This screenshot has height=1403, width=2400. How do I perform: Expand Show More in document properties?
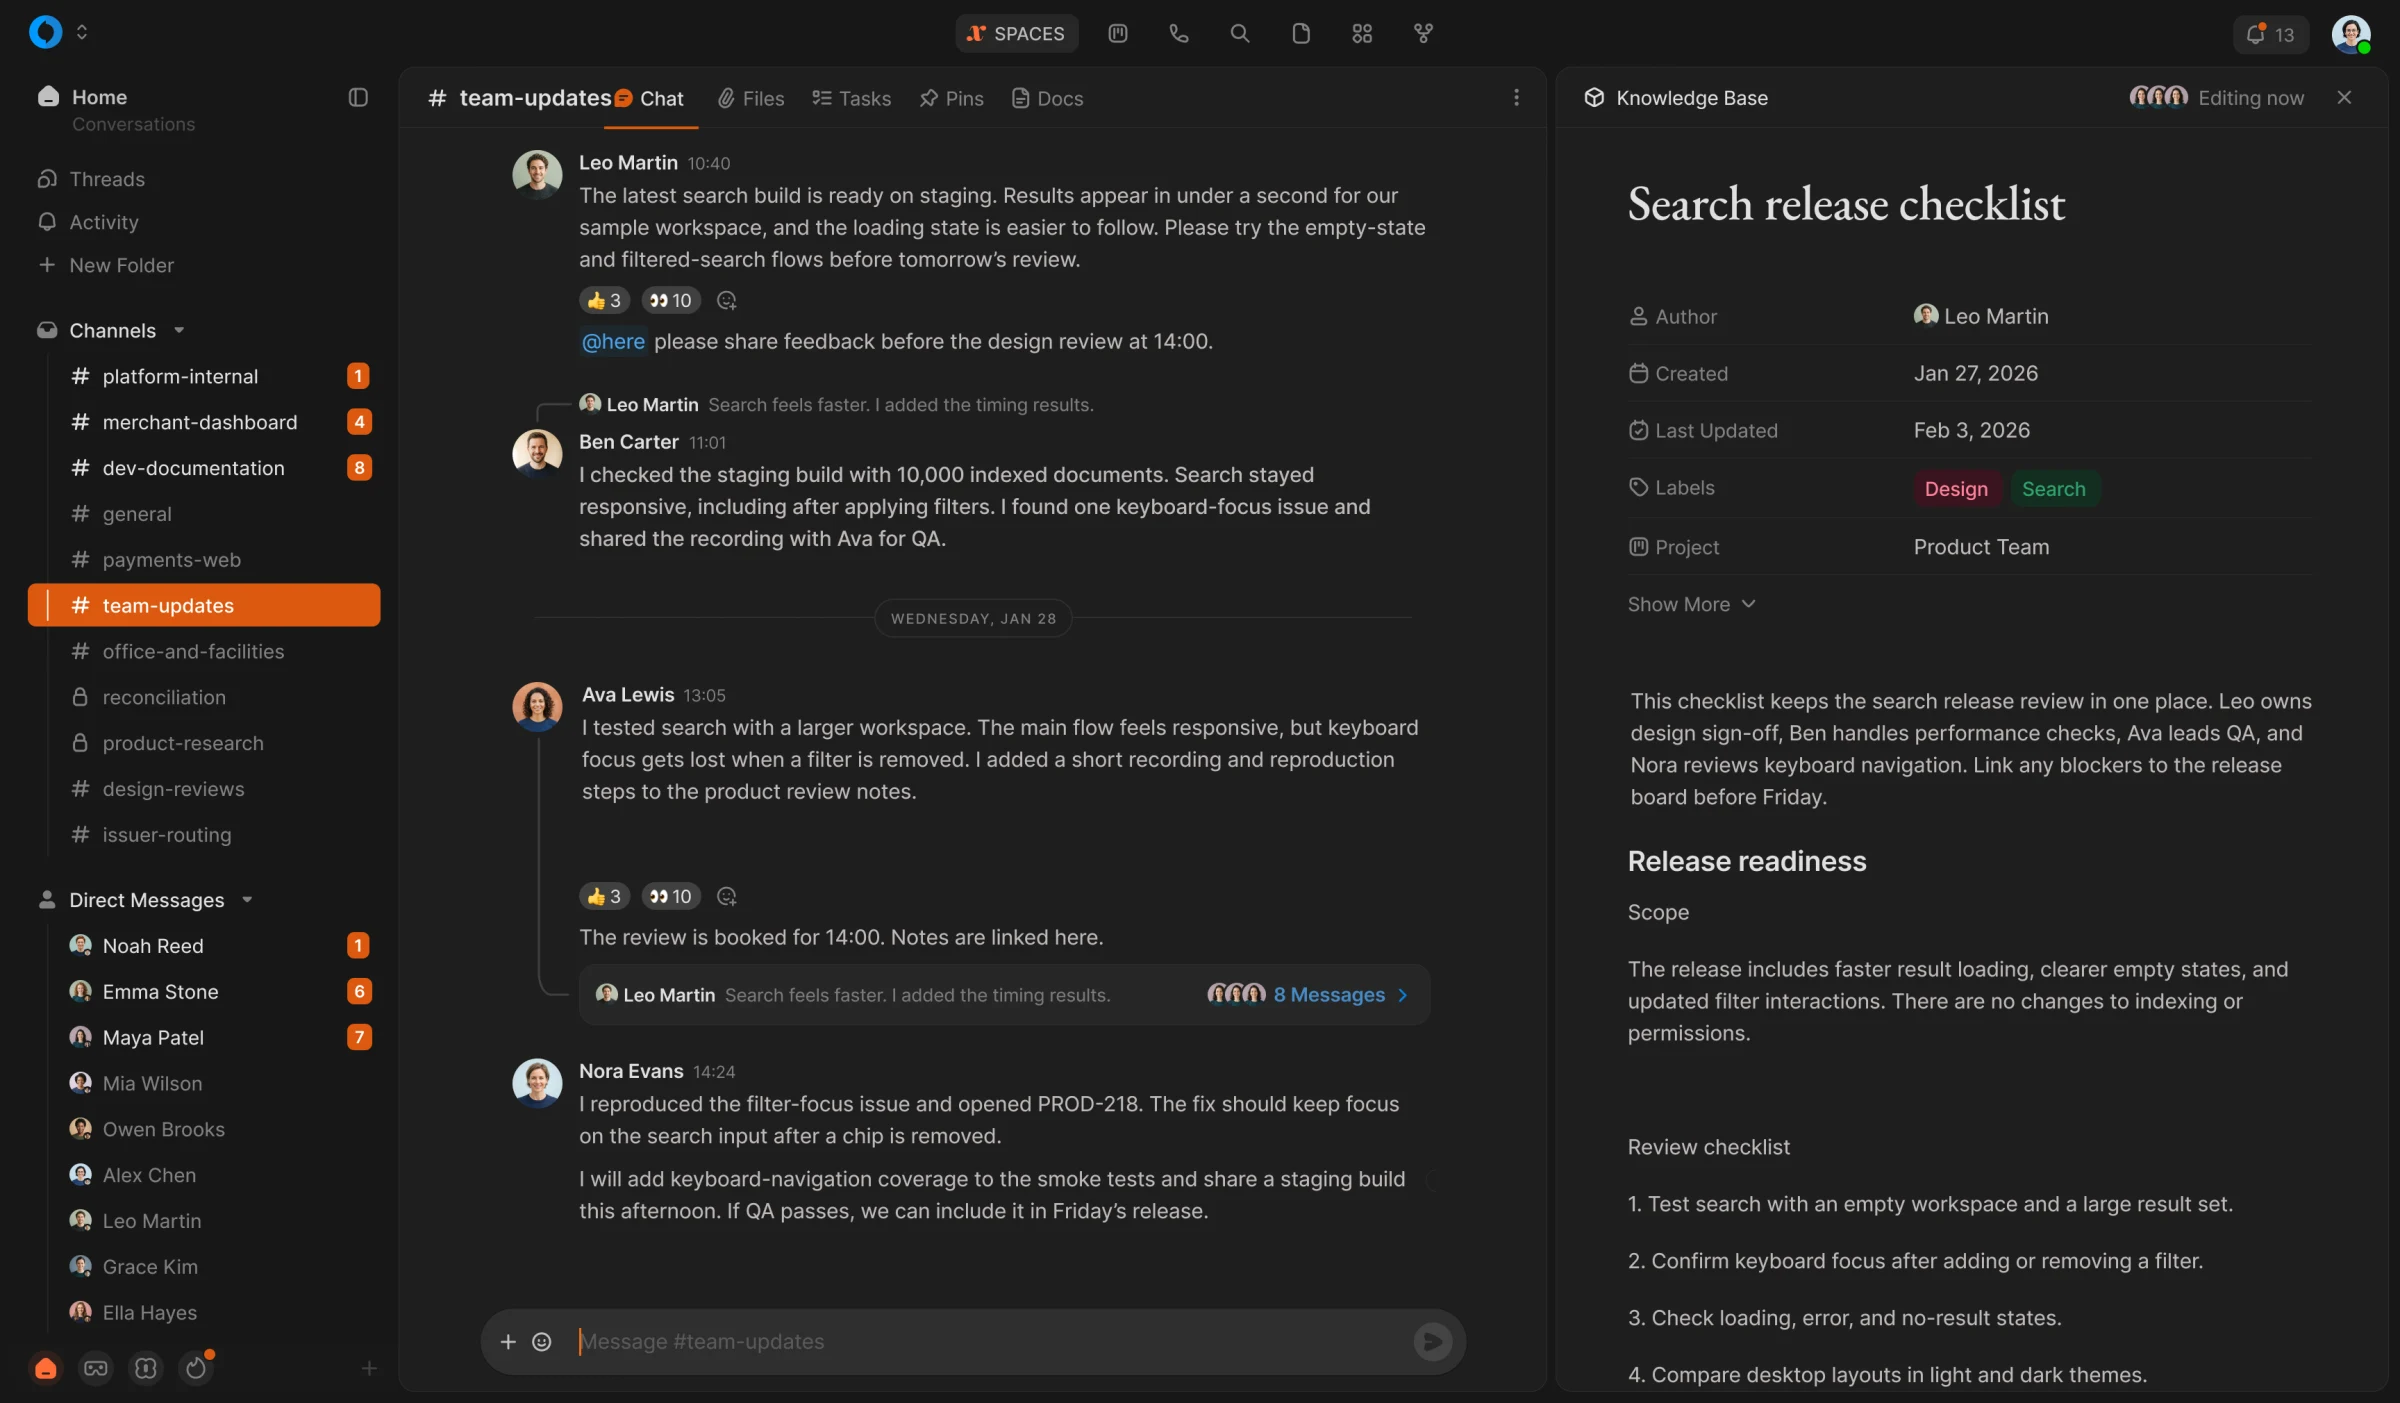pyautogui.click(x=1691, y=604)
